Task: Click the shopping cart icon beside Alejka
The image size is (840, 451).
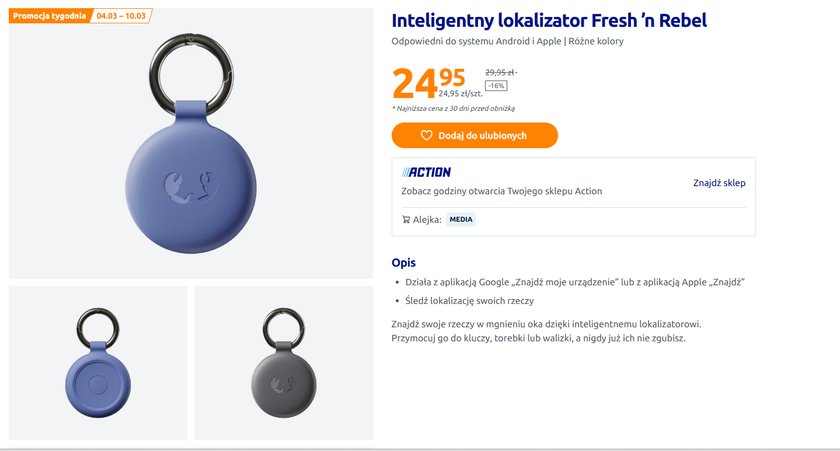Action: 406,220
